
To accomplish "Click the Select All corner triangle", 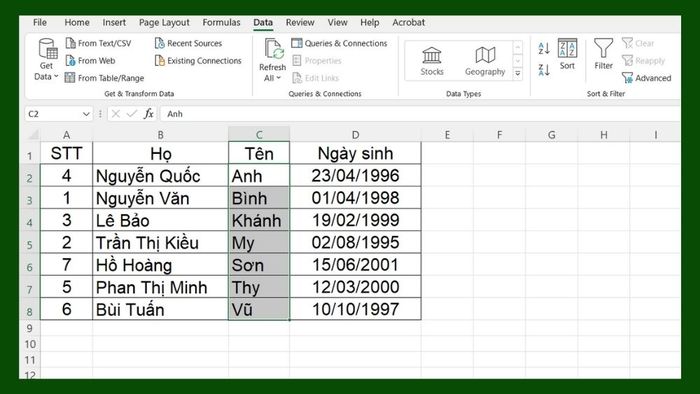I will pyautogui.click(x=33, y=134).
